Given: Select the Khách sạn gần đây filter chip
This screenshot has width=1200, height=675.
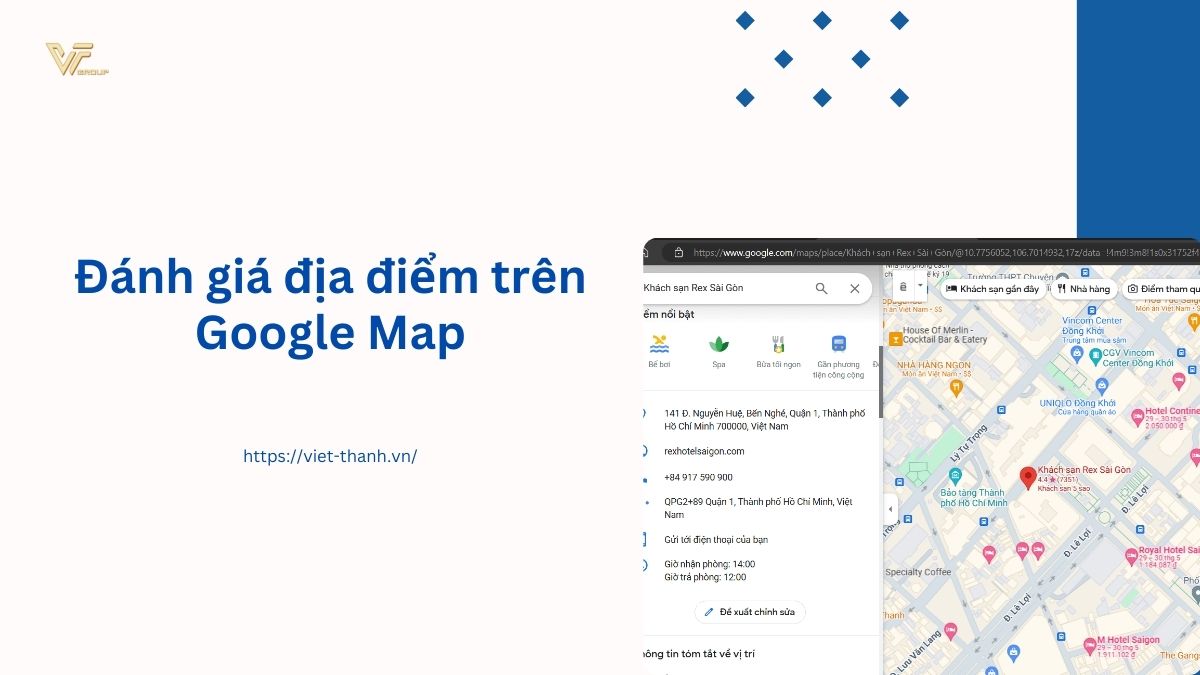Looking at the screenshot, I should click(992, 289).
